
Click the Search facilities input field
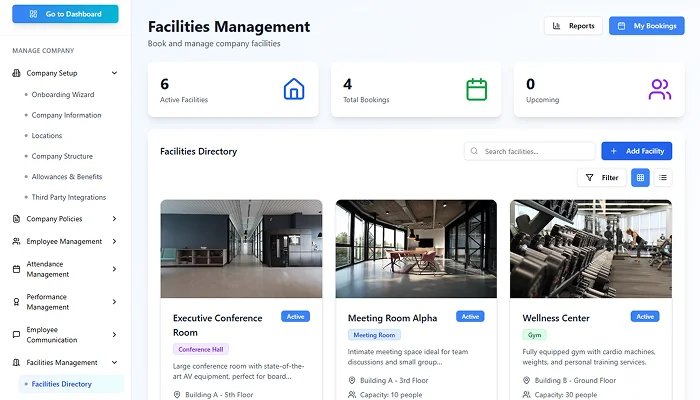[535, 151]
